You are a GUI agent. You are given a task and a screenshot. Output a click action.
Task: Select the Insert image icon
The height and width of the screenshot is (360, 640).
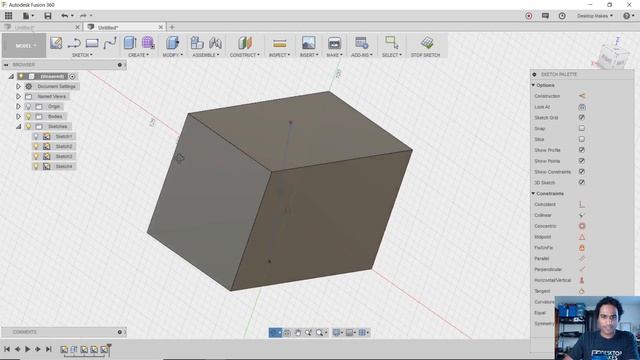(x=309, y=43)
